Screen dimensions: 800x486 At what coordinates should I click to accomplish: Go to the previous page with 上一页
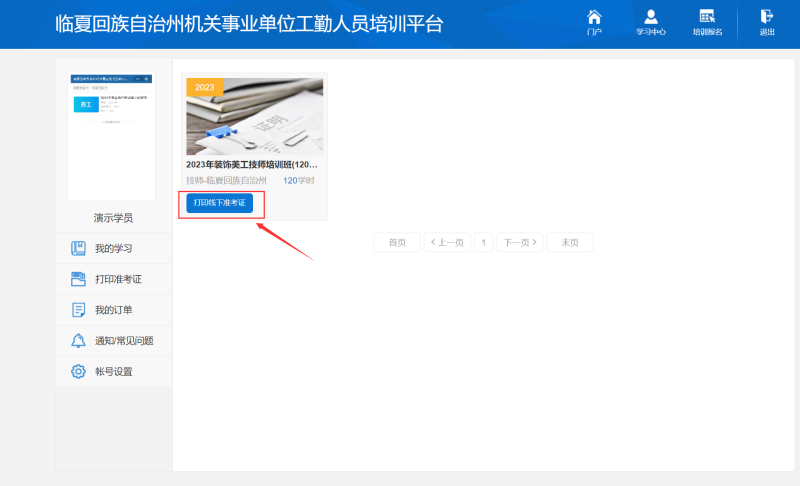pyautogui.click(x=446, y=242)
